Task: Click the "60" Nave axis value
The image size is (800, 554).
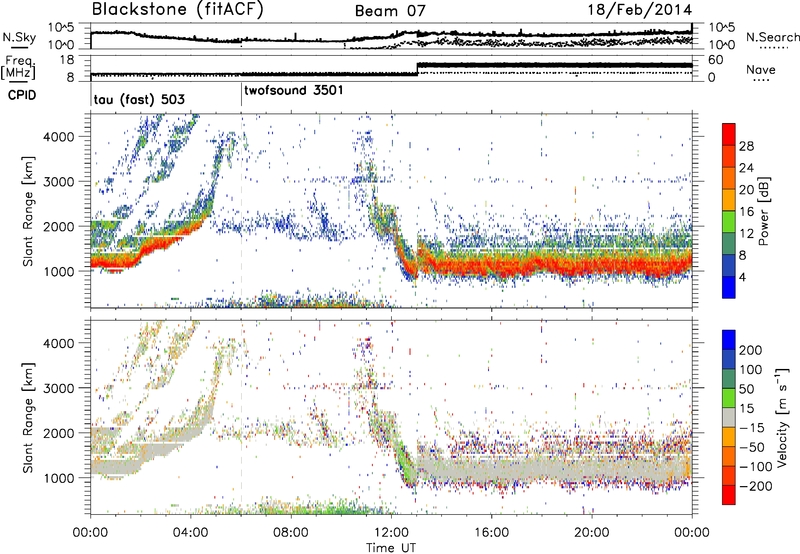Action: (716, 60)
